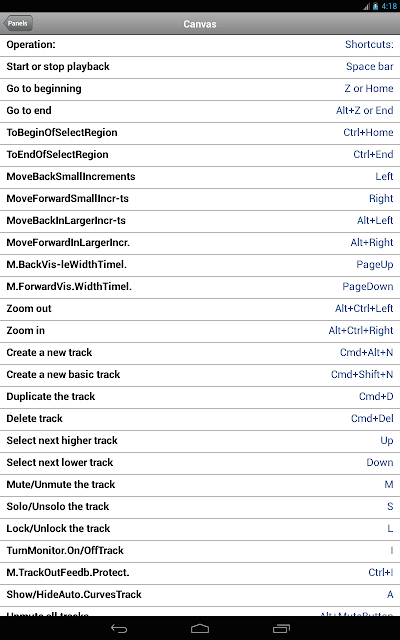Screen dimensions: 400x640
Task: Tap the Go to end row
Action: (200, 111)
